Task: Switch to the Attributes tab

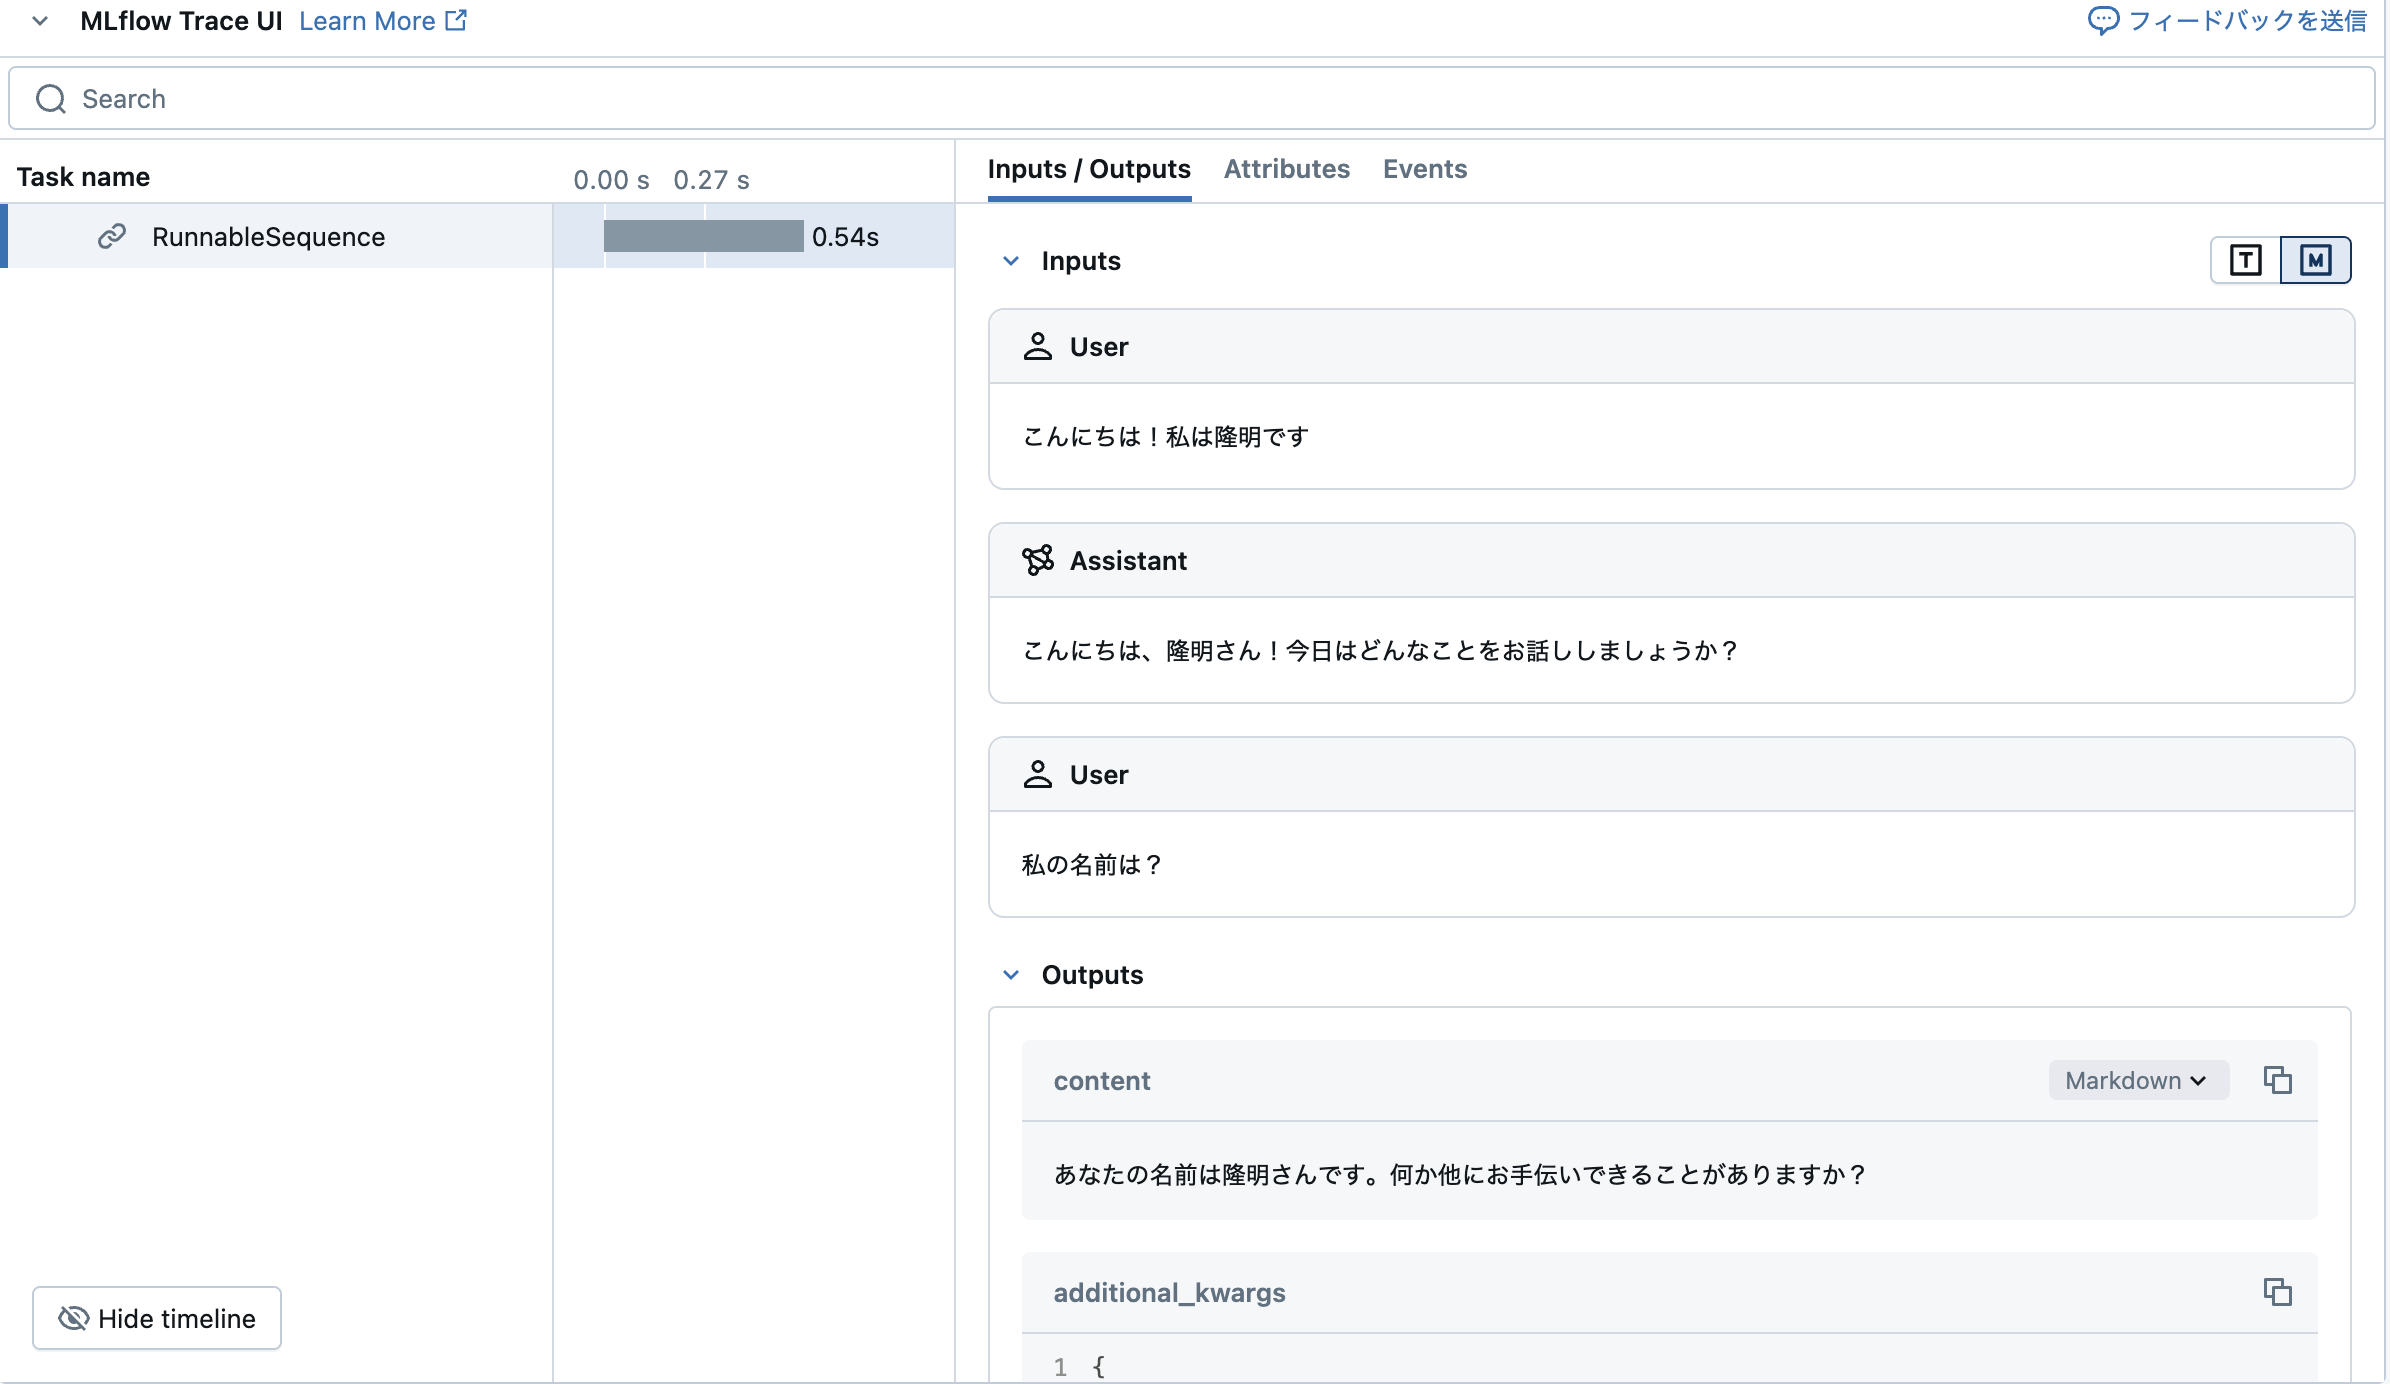Action: [1287, 169]
